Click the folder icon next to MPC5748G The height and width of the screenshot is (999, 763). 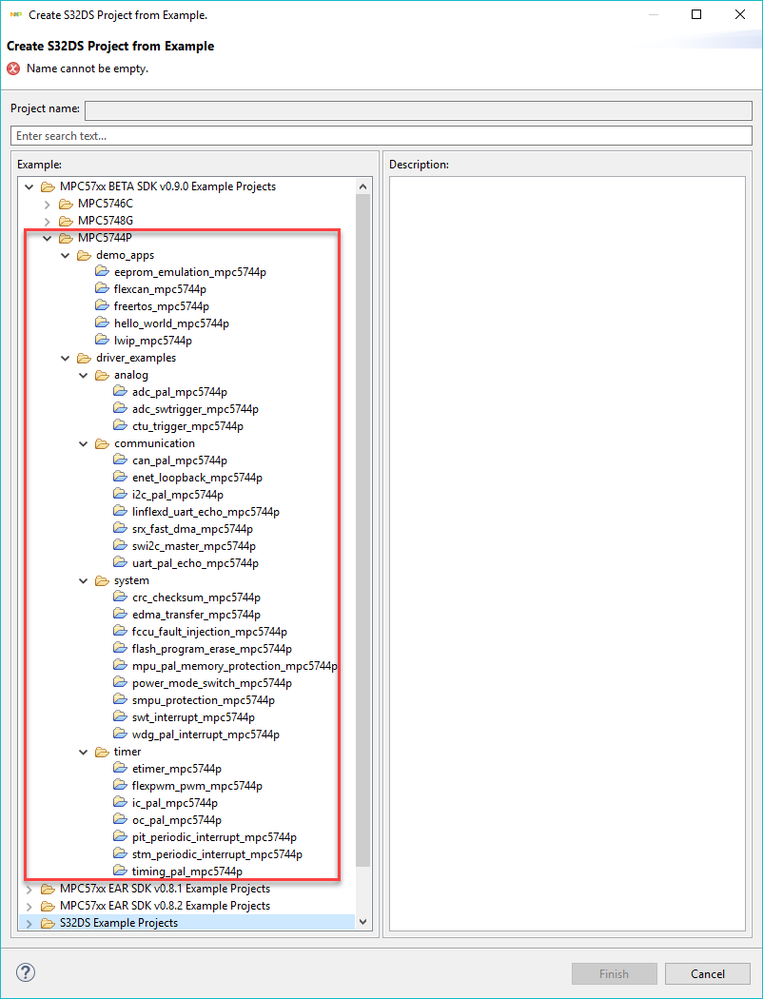66,221
